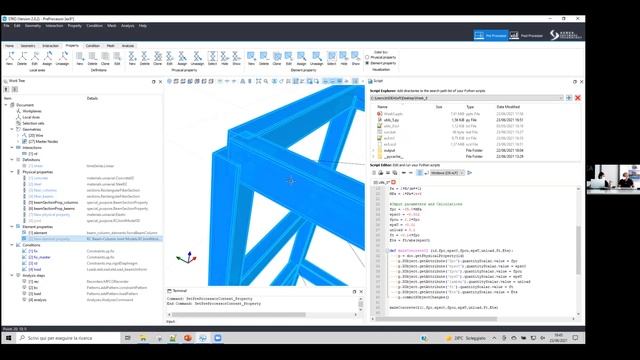Screen dimensions: 640x360
Task: Open the script directory path dropdown
Action: click(561, 98)
